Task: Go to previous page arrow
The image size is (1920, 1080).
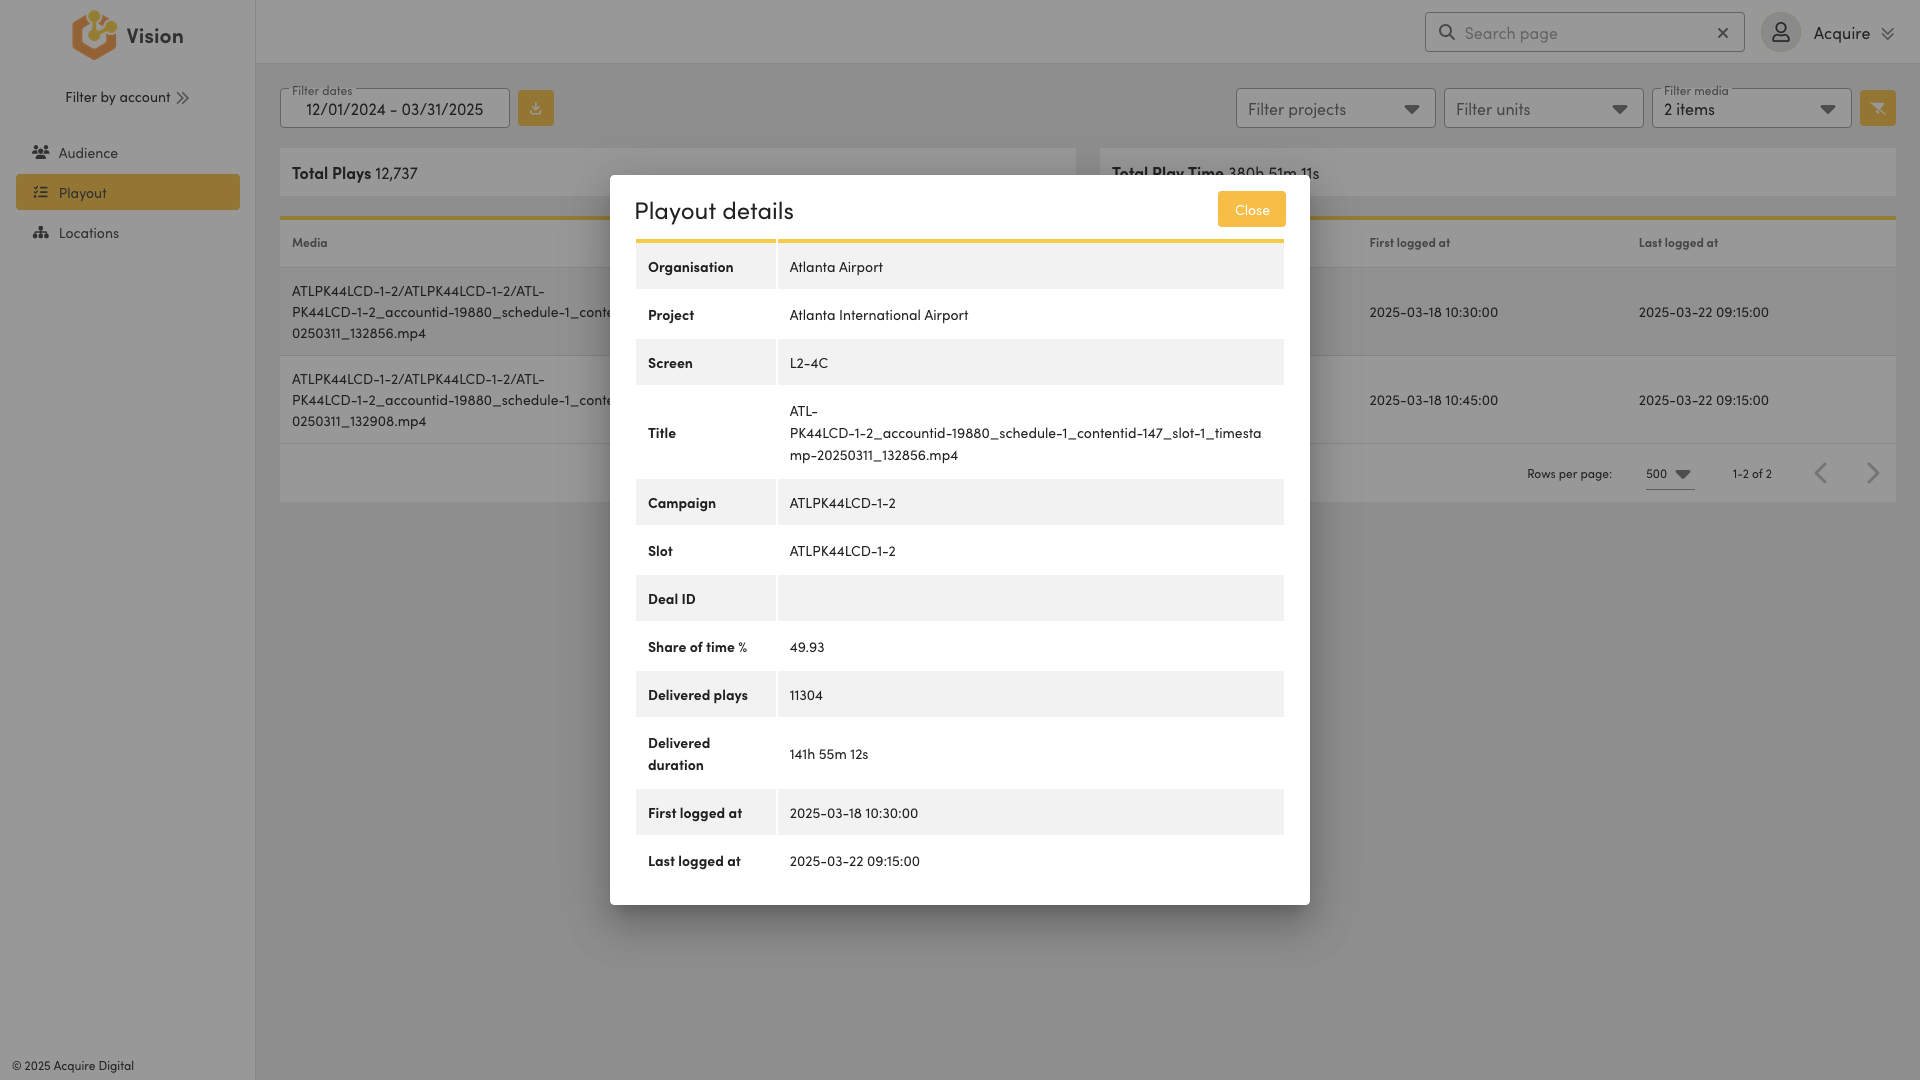Action: point(1821,473)
